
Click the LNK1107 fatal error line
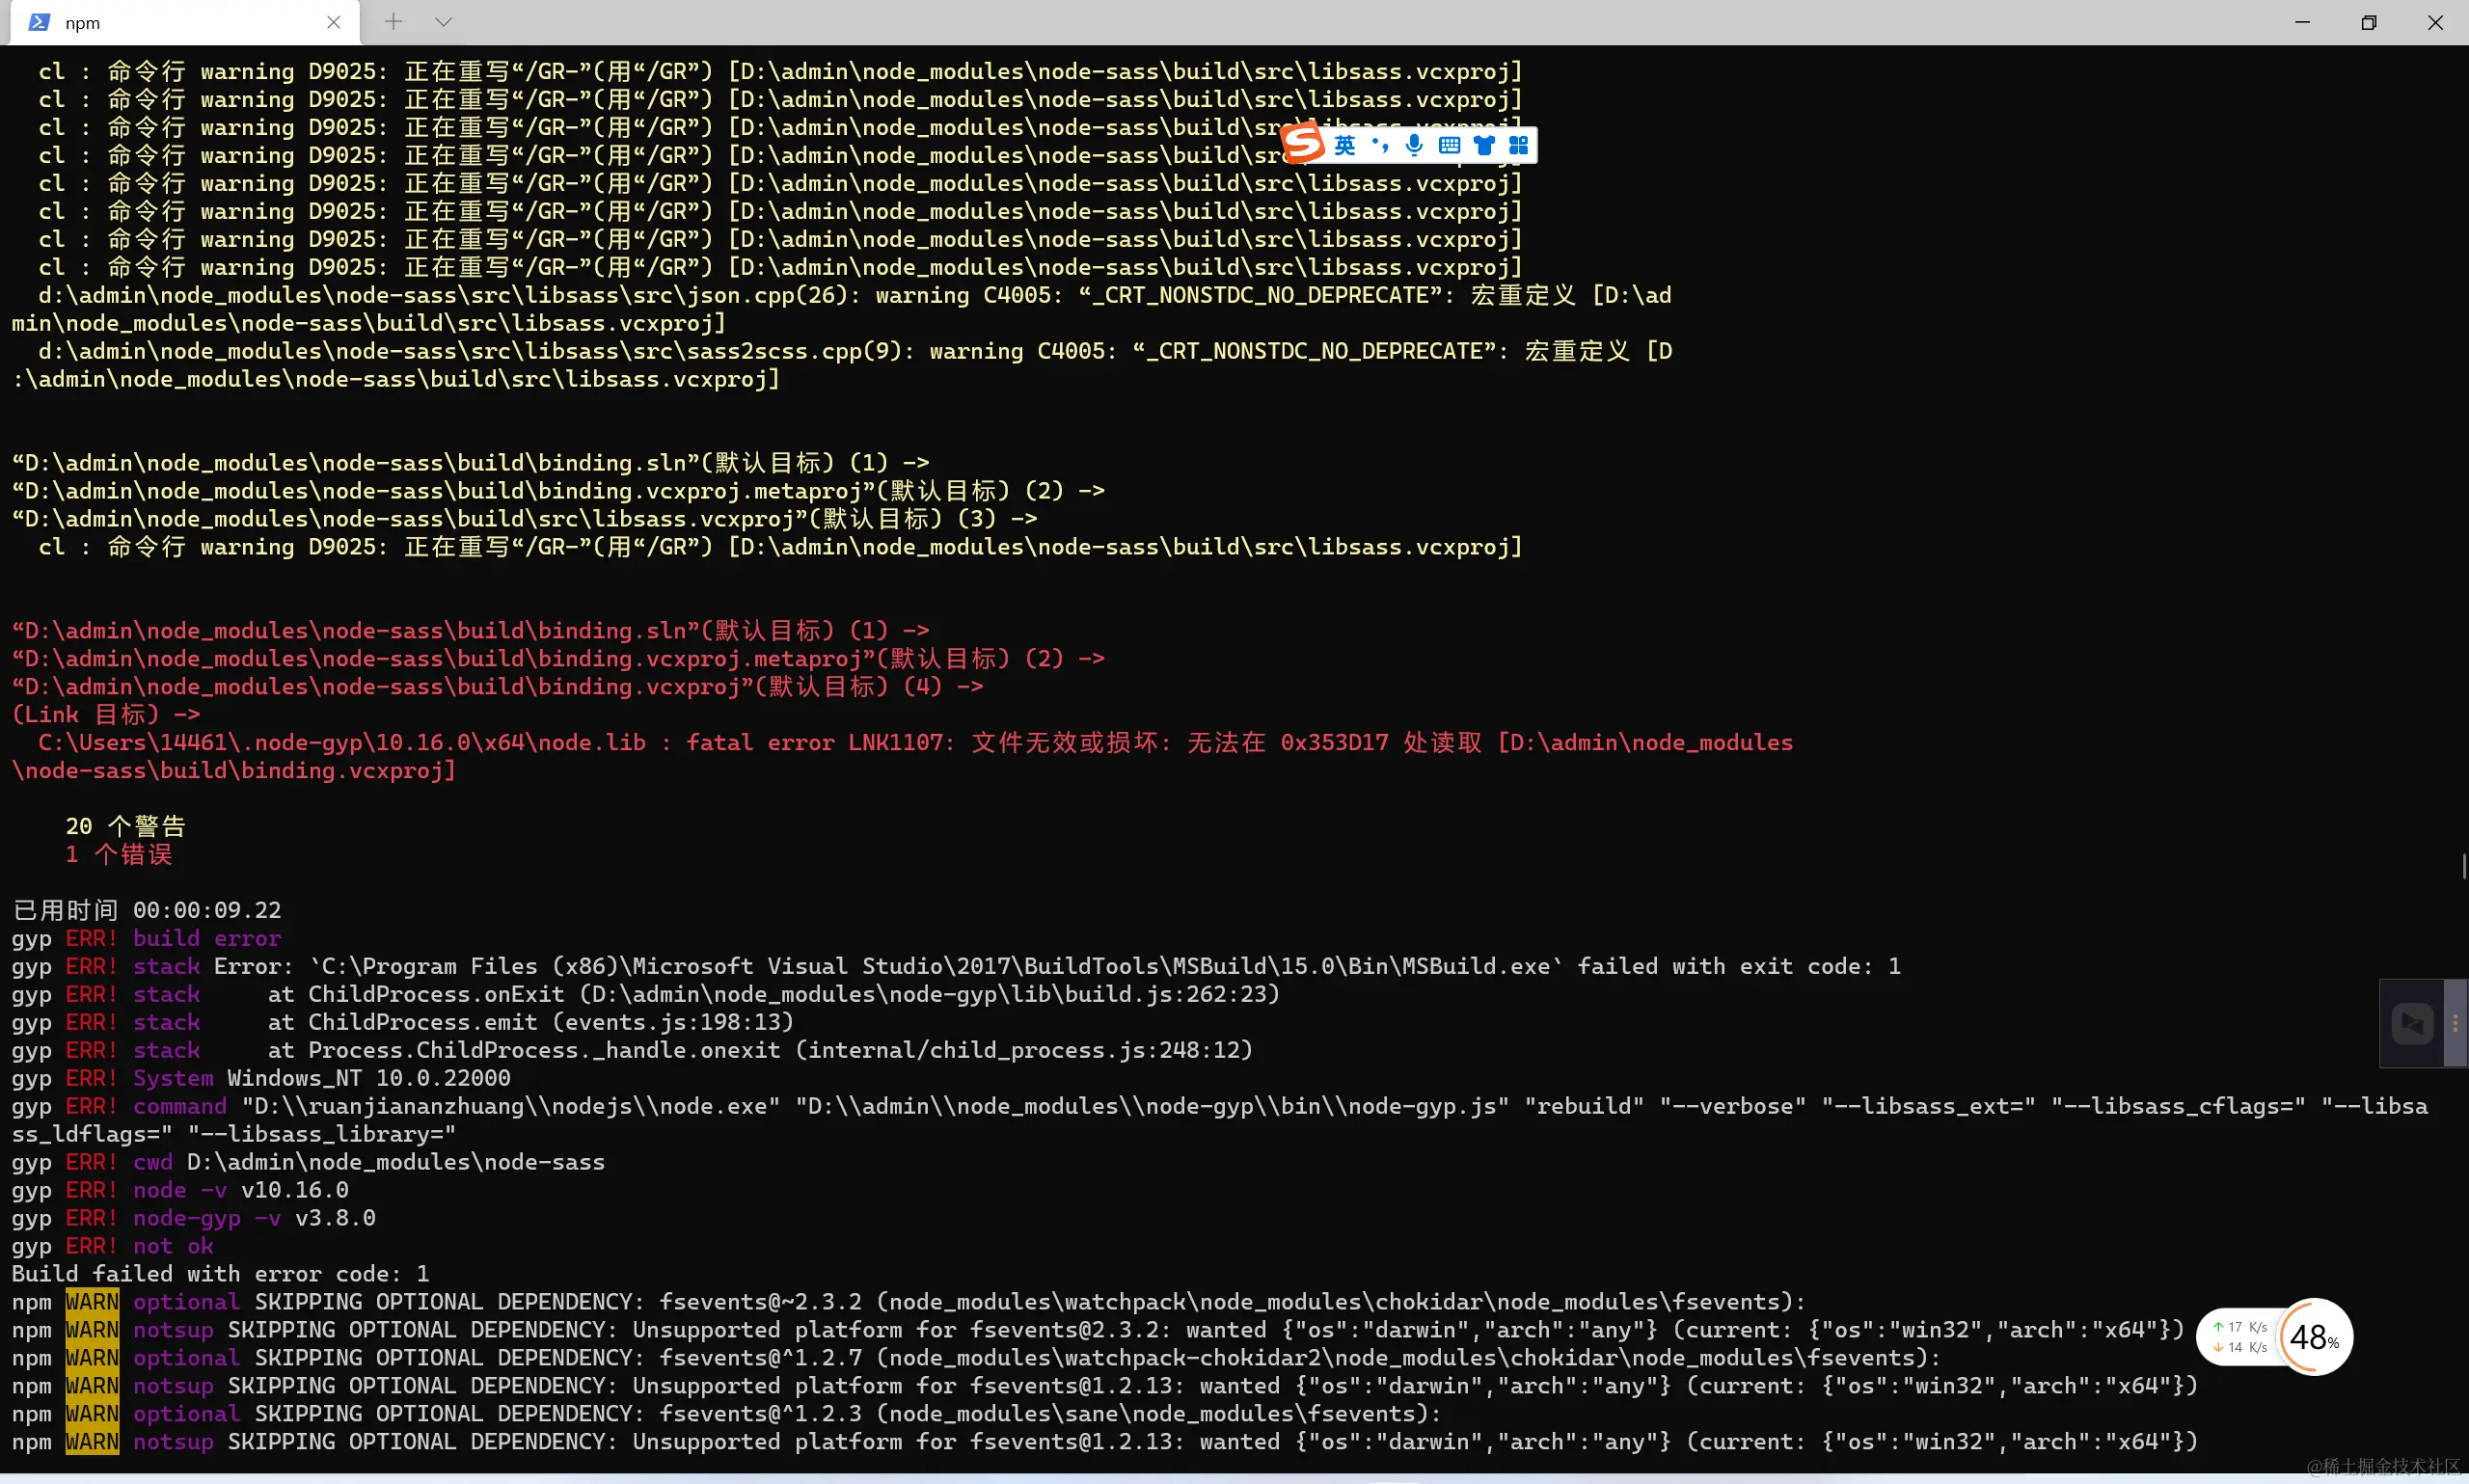tap(900, 743)
